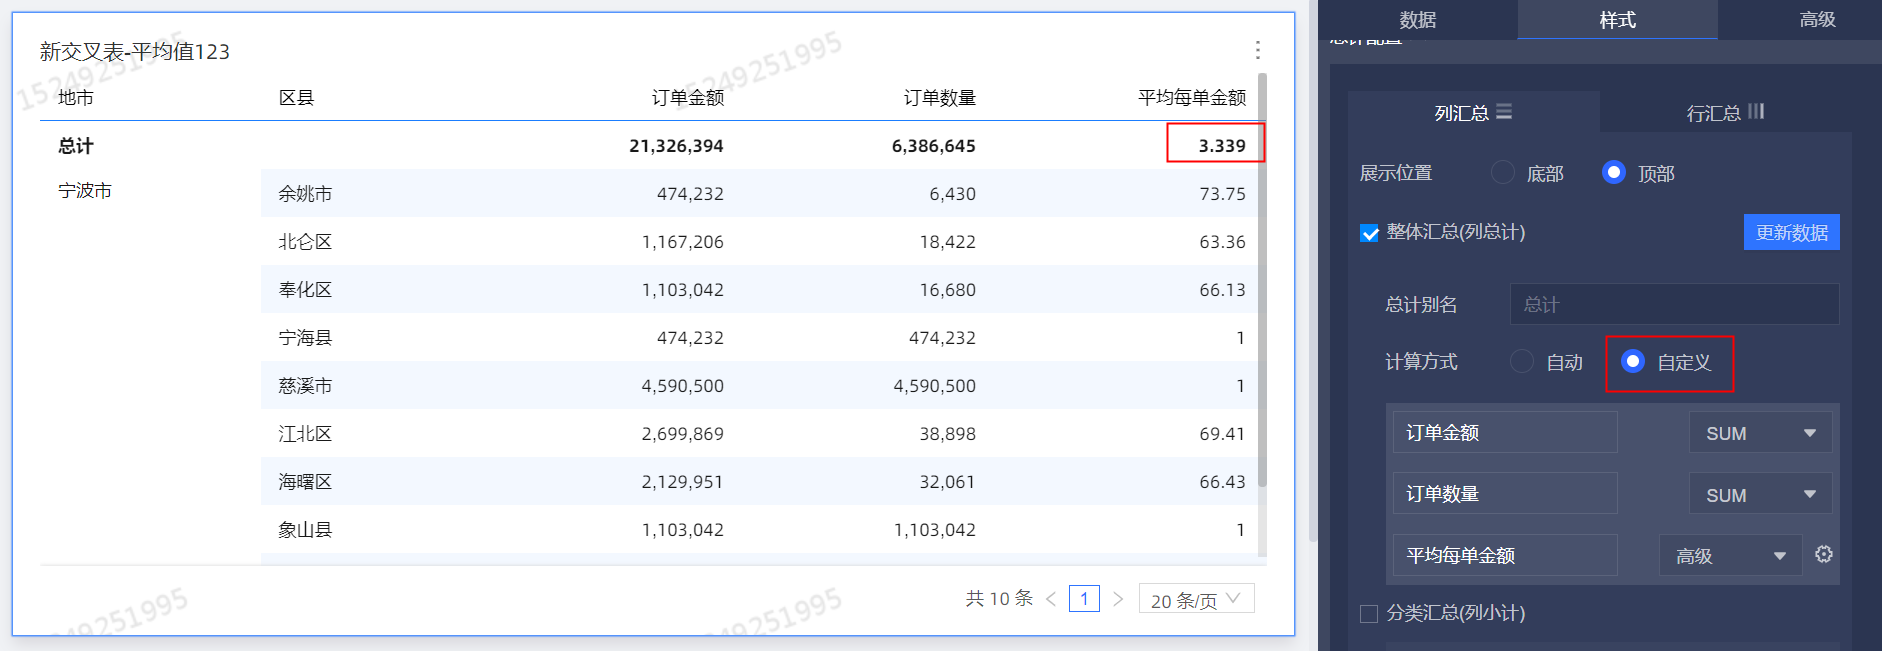
Task: Open SUM dropdown for 订单金额
Action: [1760, 433]
